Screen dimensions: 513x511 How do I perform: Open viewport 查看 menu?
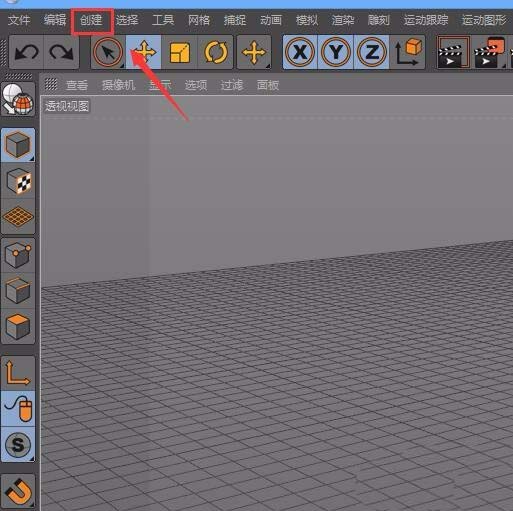tap(77, 85)
